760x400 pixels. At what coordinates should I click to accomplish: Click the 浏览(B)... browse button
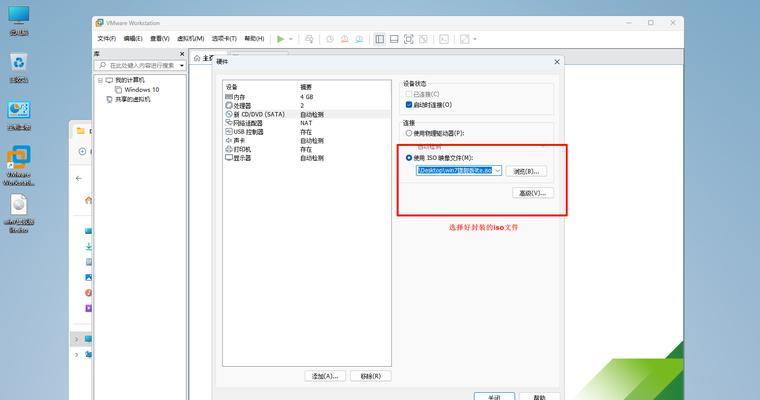pyautogui.click(x=526, y=171)
